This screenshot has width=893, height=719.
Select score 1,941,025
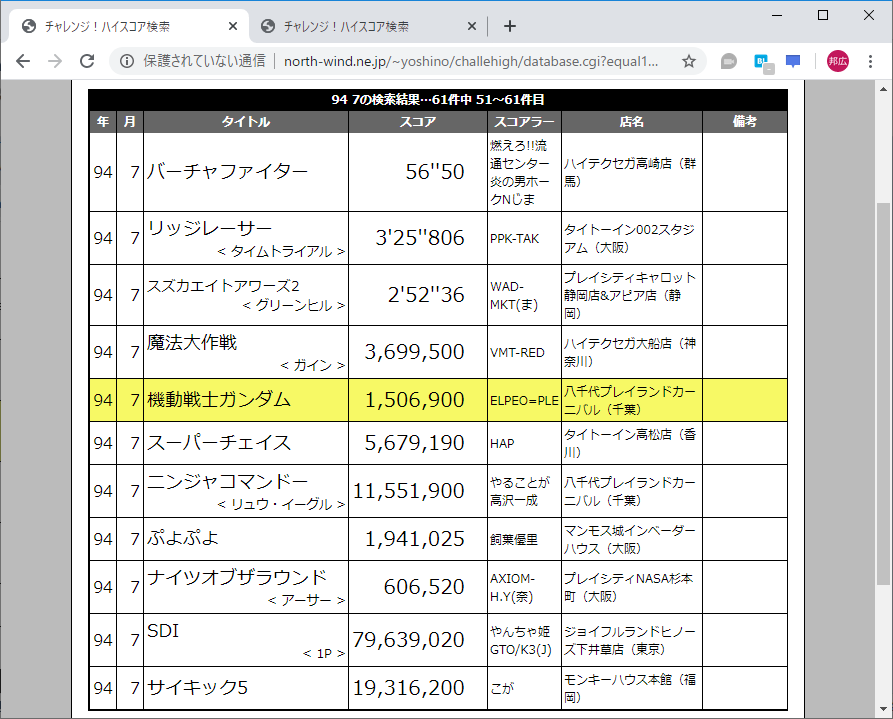tap(414, 538)
